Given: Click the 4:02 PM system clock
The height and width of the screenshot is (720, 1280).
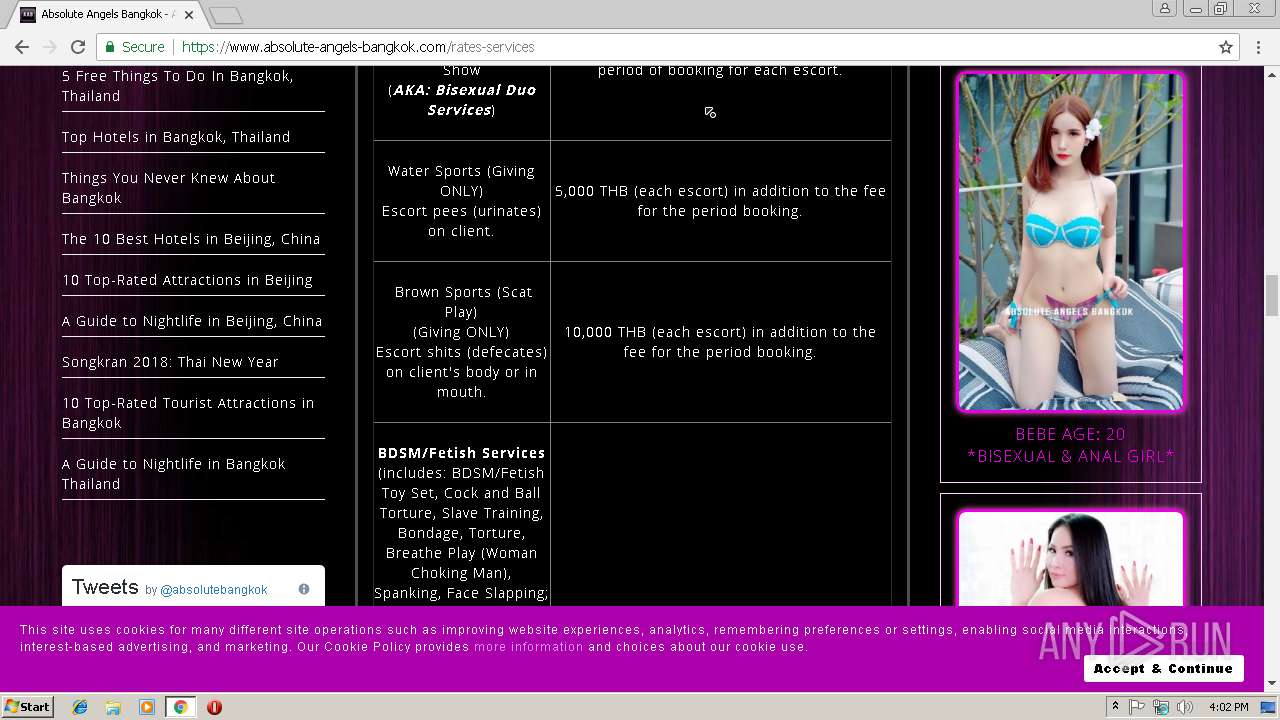Looking at the screenshot, I should pyautogui.click(x=1228, y=707).
